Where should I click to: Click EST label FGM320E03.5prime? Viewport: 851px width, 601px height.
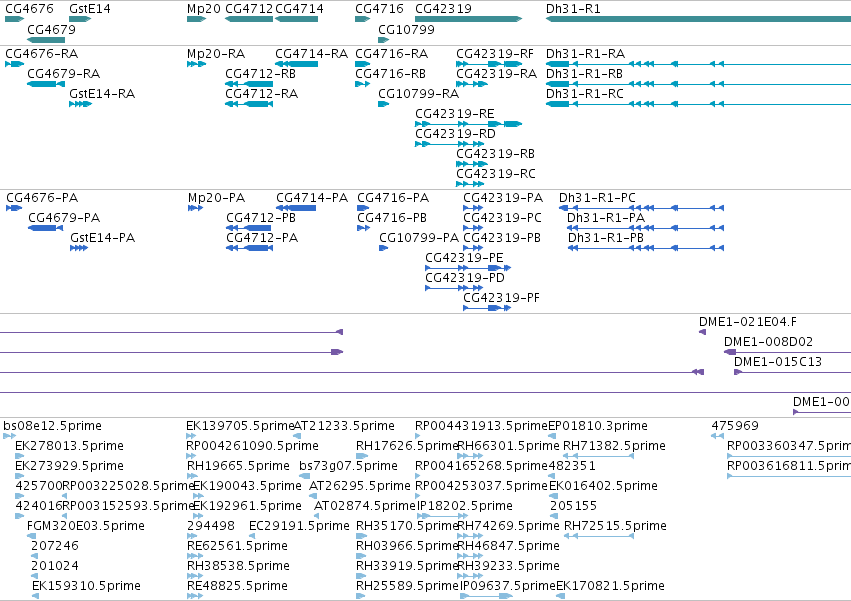pyautogui.click(x=86, y=526)
